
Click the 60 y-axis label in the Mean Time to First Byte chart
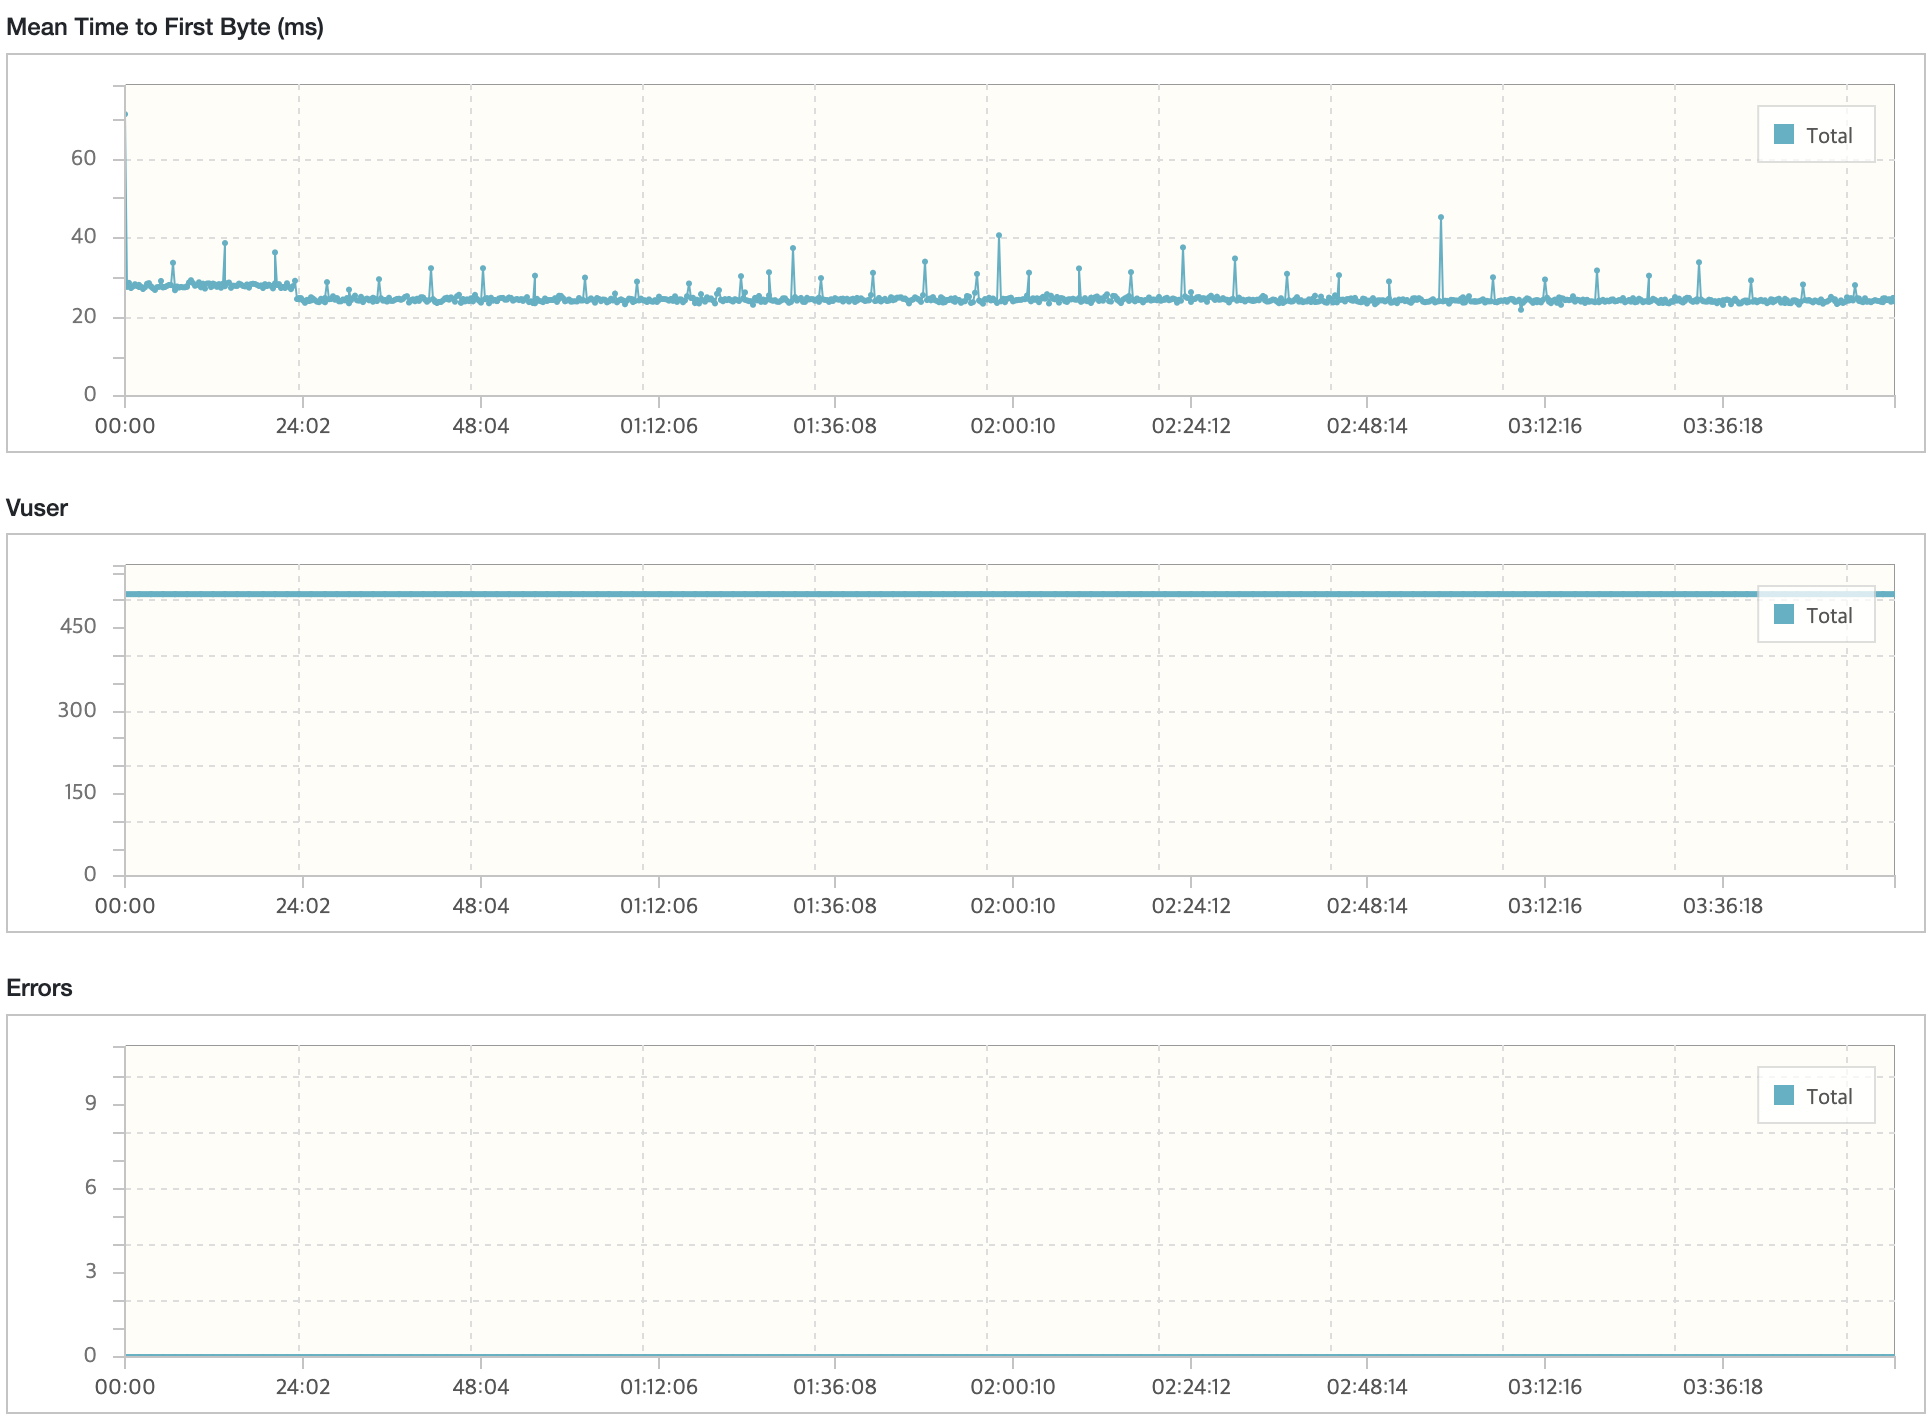(84, 158)
